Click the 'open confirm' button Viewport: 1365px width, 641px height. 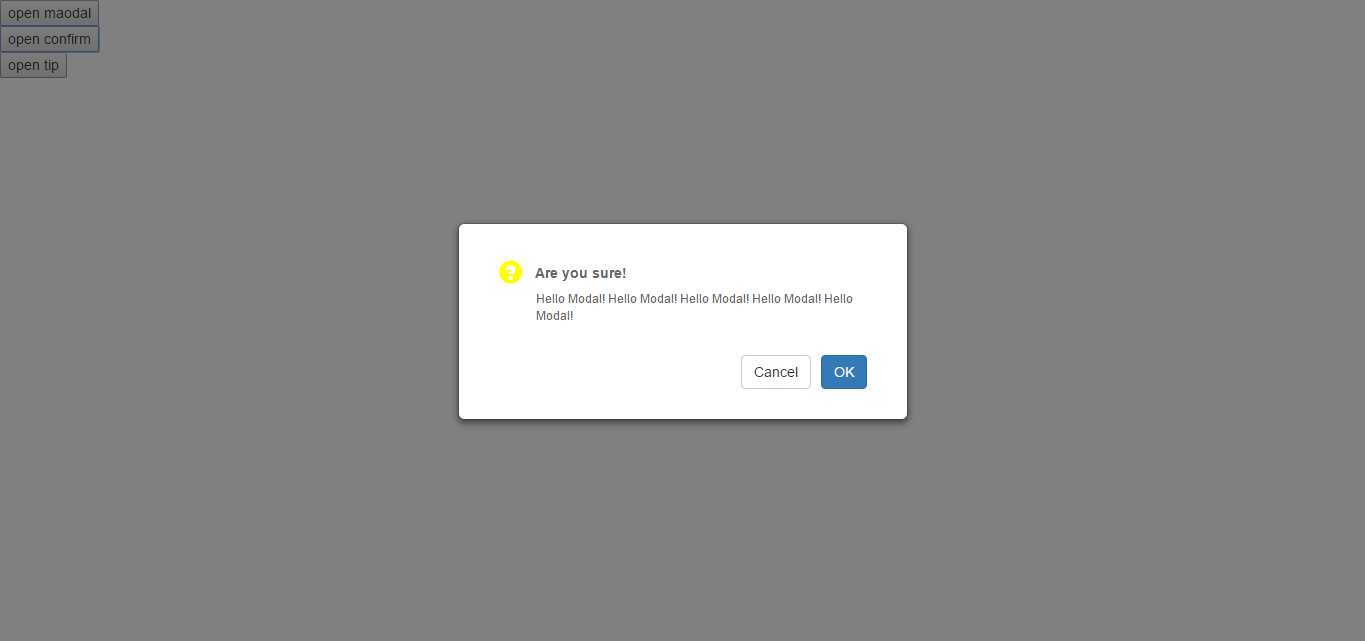click(49, 39)
